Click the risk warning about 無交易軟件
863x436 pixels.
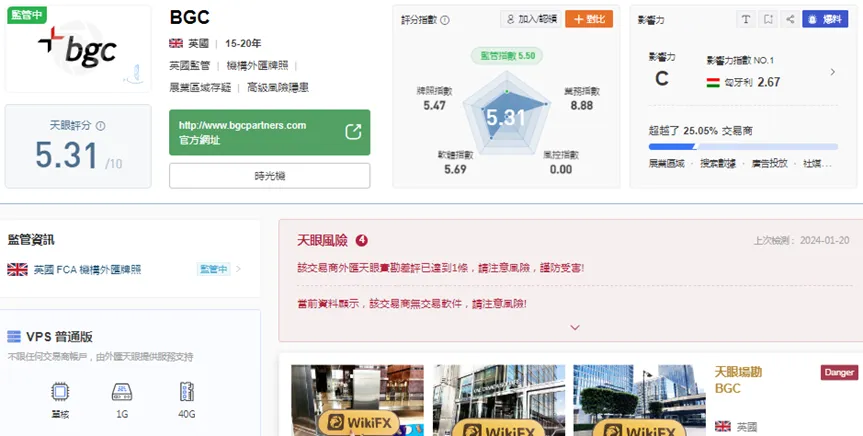coord(412,303)
